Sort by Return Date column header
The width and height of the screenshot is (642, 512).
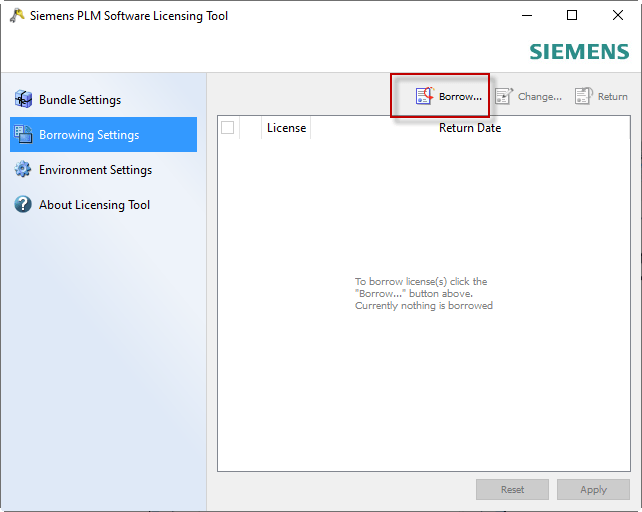point(470,128)
